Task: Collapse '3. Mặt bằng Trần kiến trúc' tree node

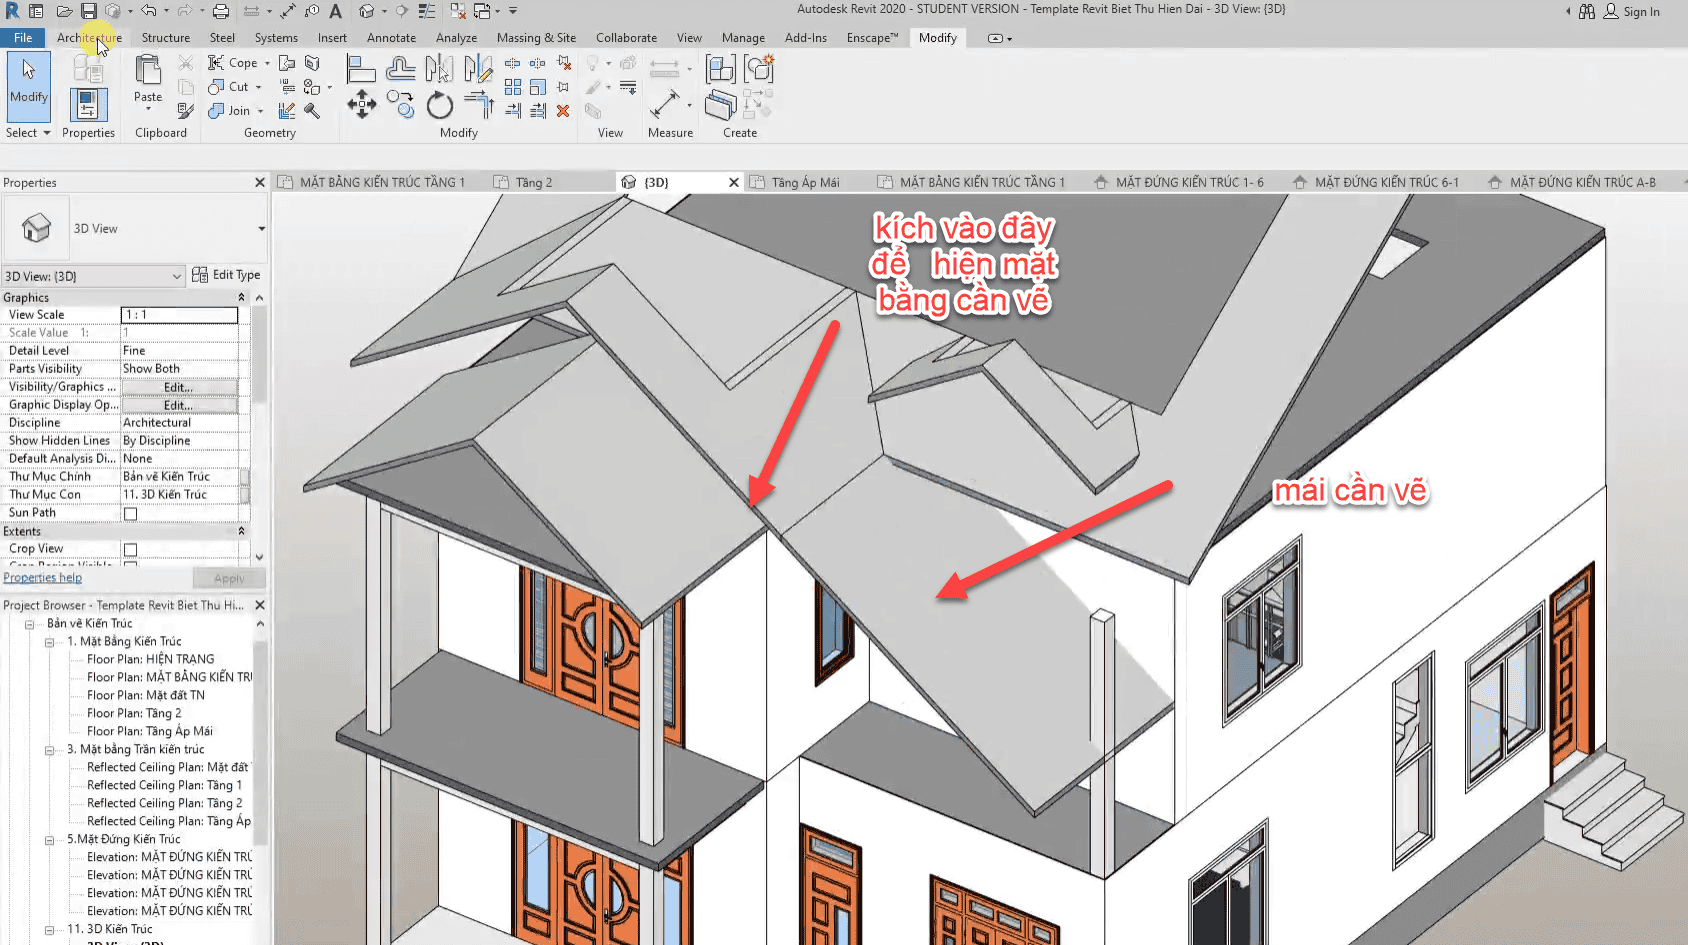Action: click(49, 750)
